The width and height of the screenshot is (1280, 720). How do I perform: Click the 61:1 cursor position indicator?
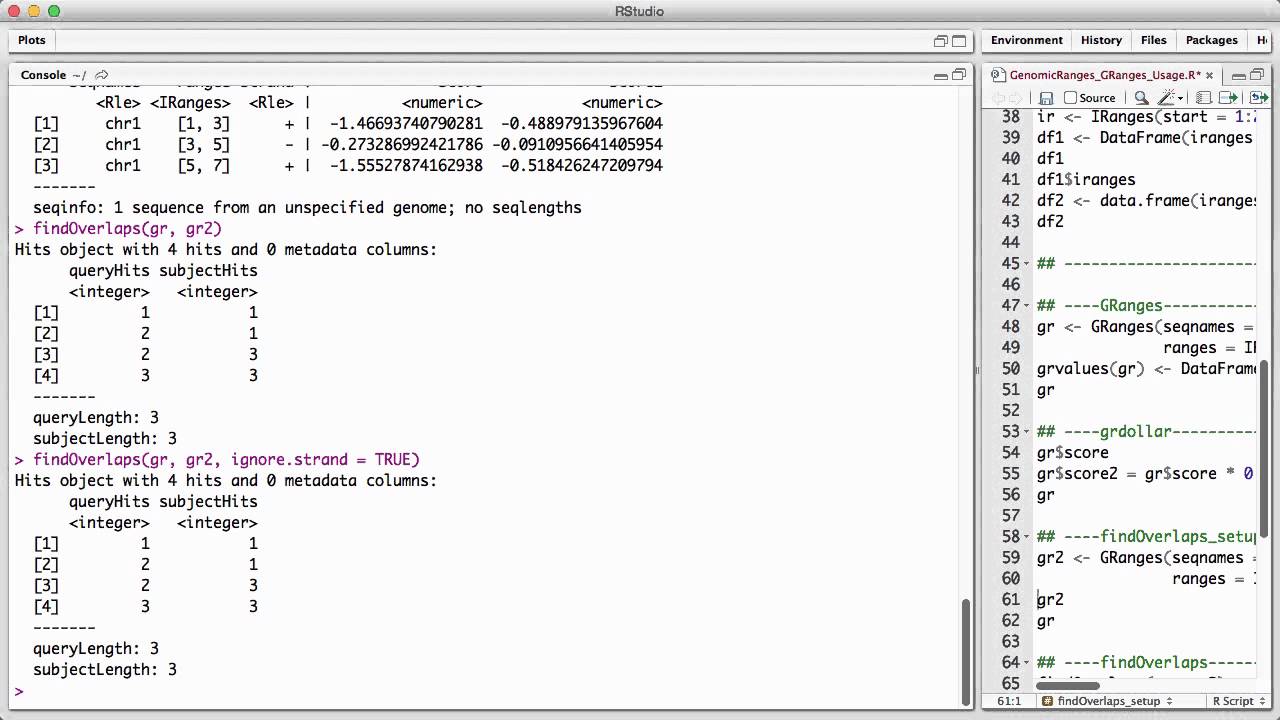click(1008, 701)
